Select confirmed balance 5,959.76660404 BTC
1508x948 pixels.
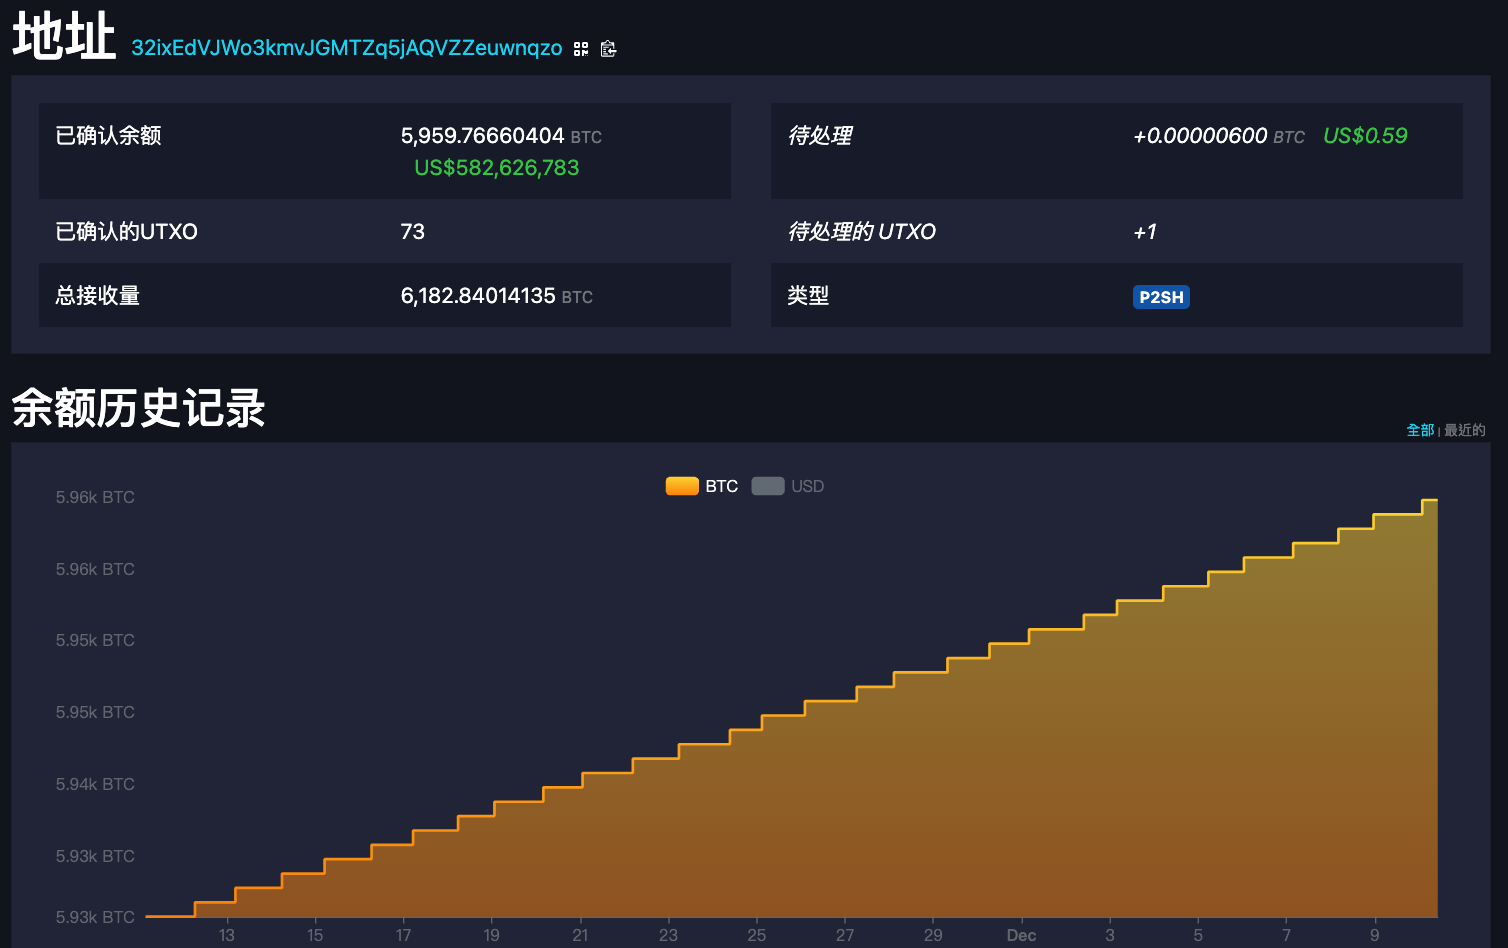(x=501, y=136)
